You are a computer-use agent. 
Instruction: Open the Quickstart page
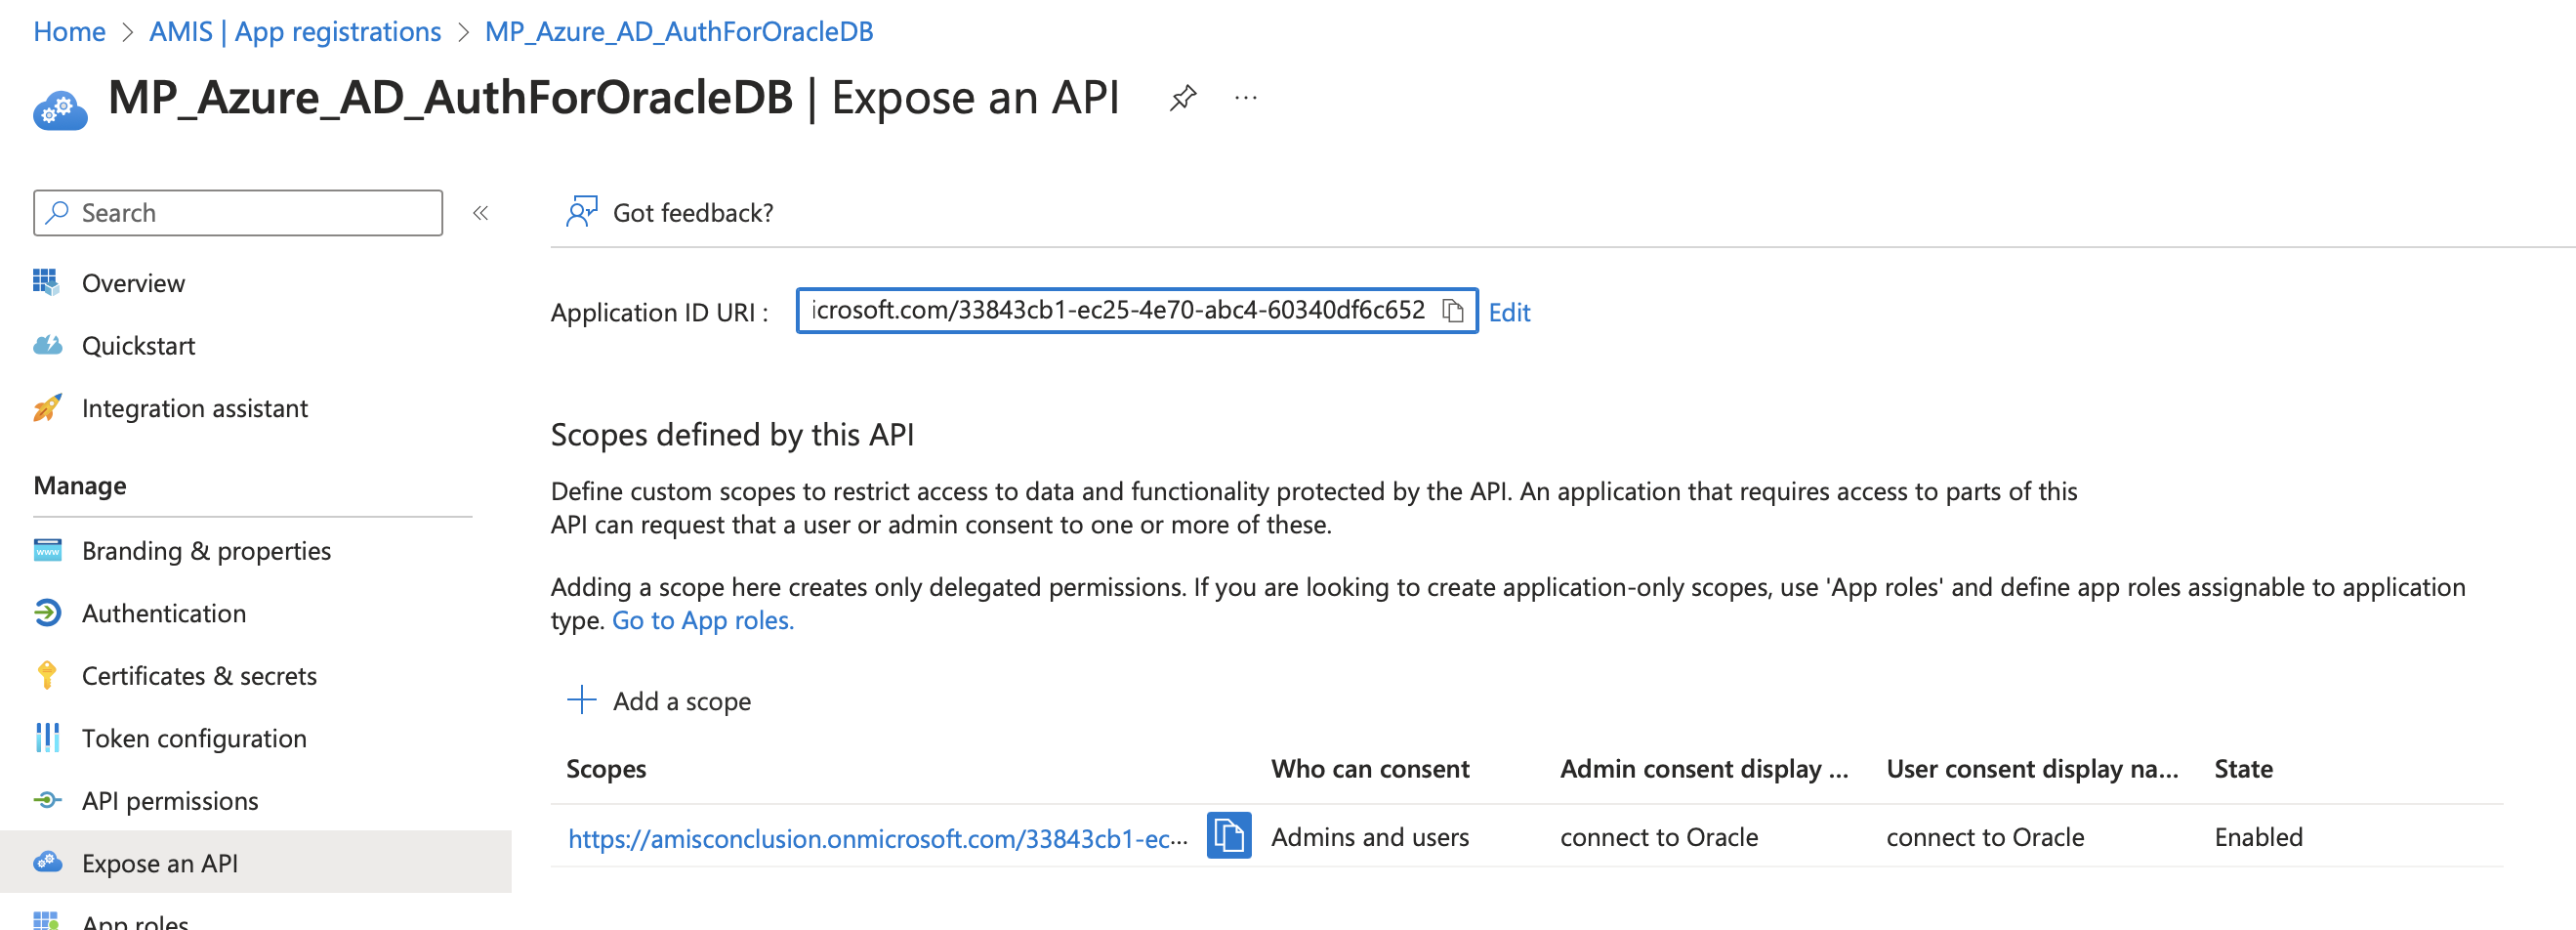point(138,346)
